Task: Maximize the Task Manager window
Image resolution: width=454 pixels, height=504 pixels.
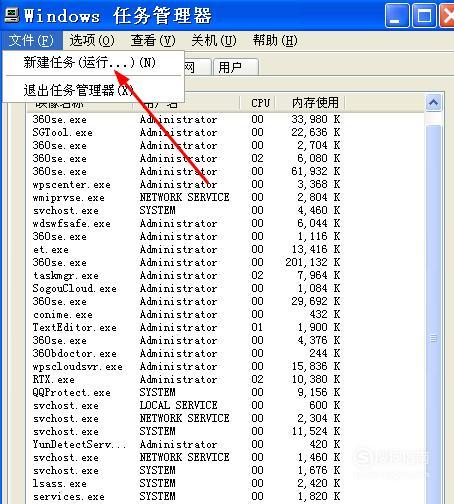Action: point(424,16)
